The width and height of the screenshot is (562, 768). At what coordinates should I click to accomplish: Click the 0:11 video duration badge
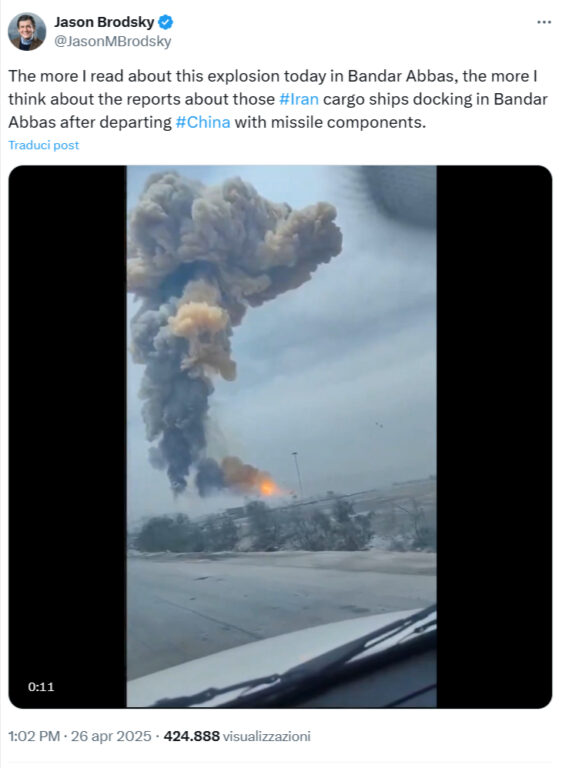click(41, 687)
